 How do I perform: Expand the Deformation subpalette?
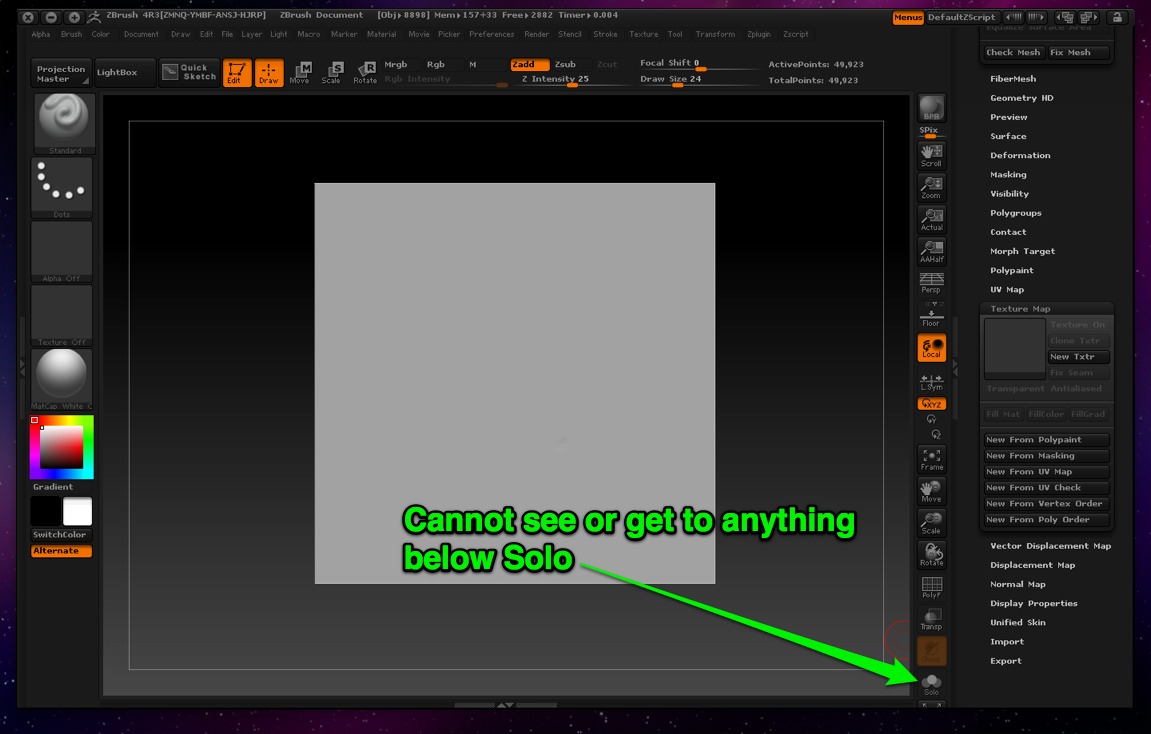(1020, 155)
